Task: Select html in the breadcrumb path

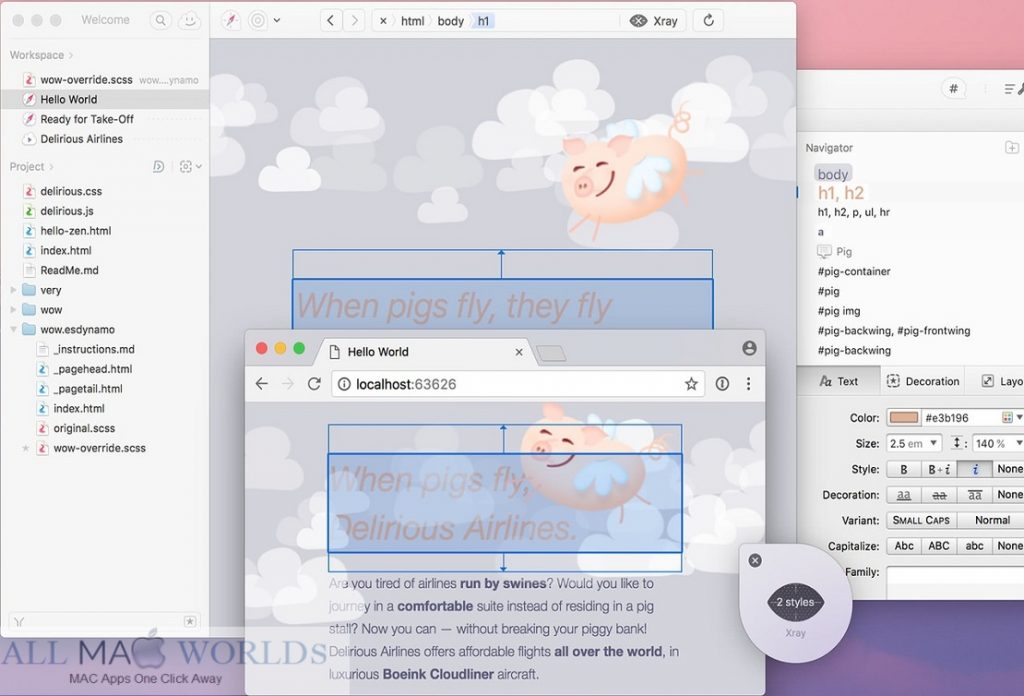Action: pyautogui.click(x=412, y=21)
